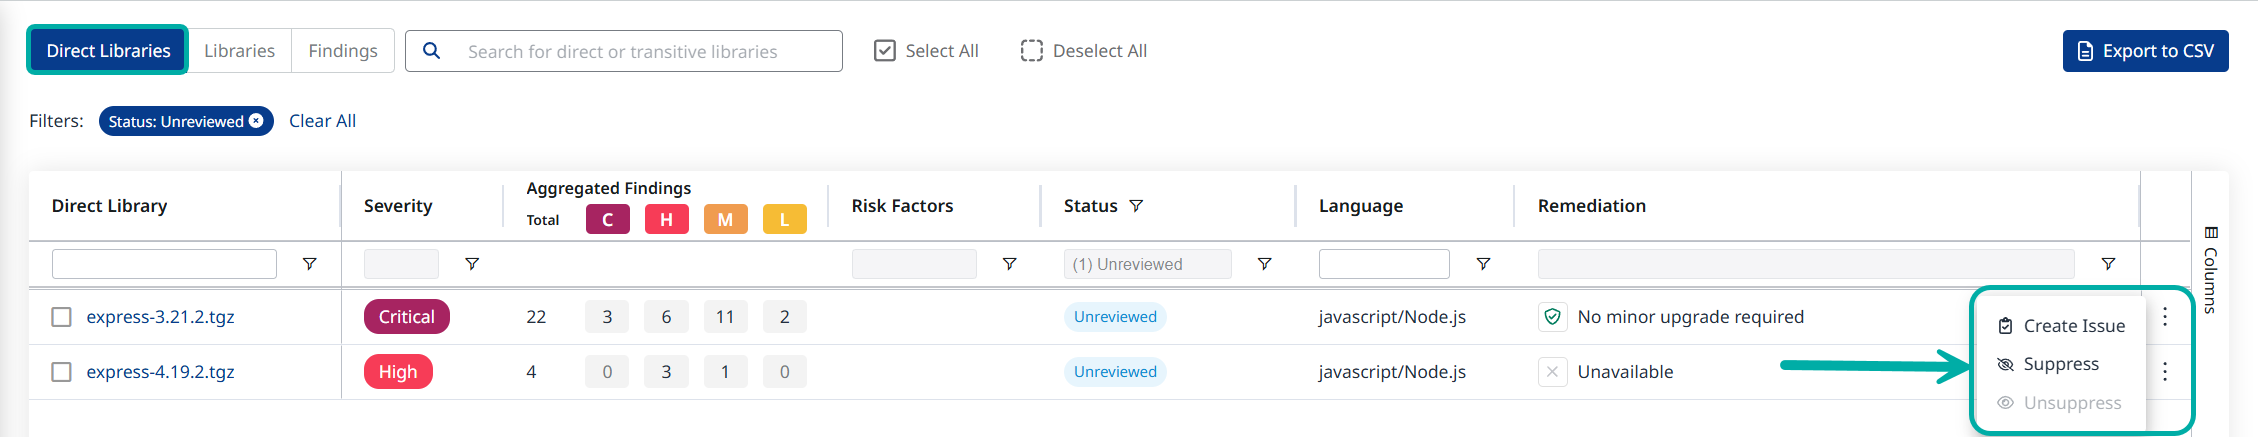2258x437 pixels.
Task: Click the Export to CSV button
Action: pyautogui.click(x=2145, y=51)
